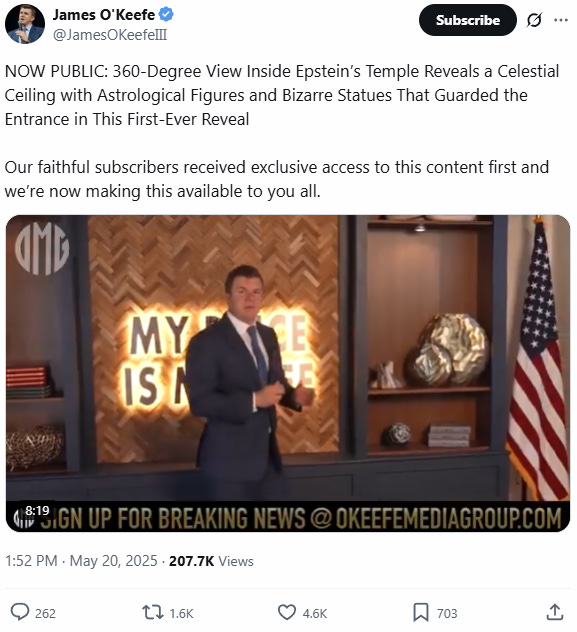
Task: Click the repost arrows icon
Action: pyautogui.click(x=153, y=612)
